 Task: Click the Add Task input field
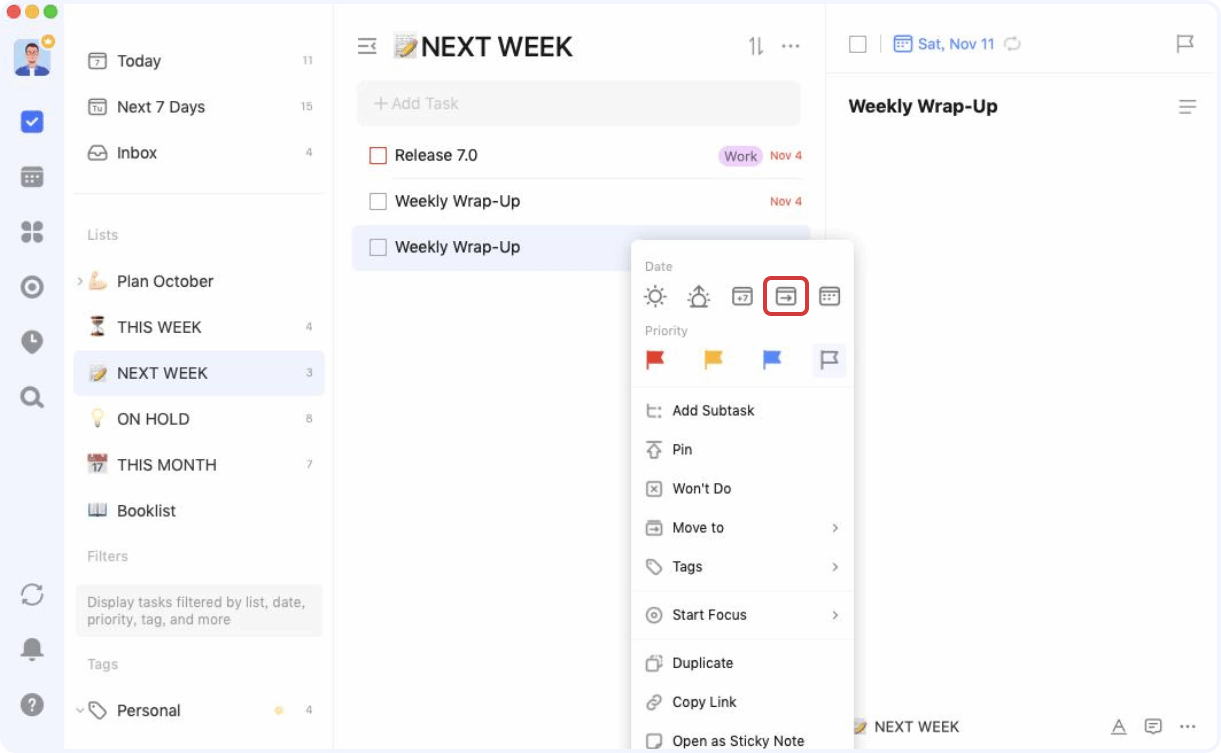[578, 104]
